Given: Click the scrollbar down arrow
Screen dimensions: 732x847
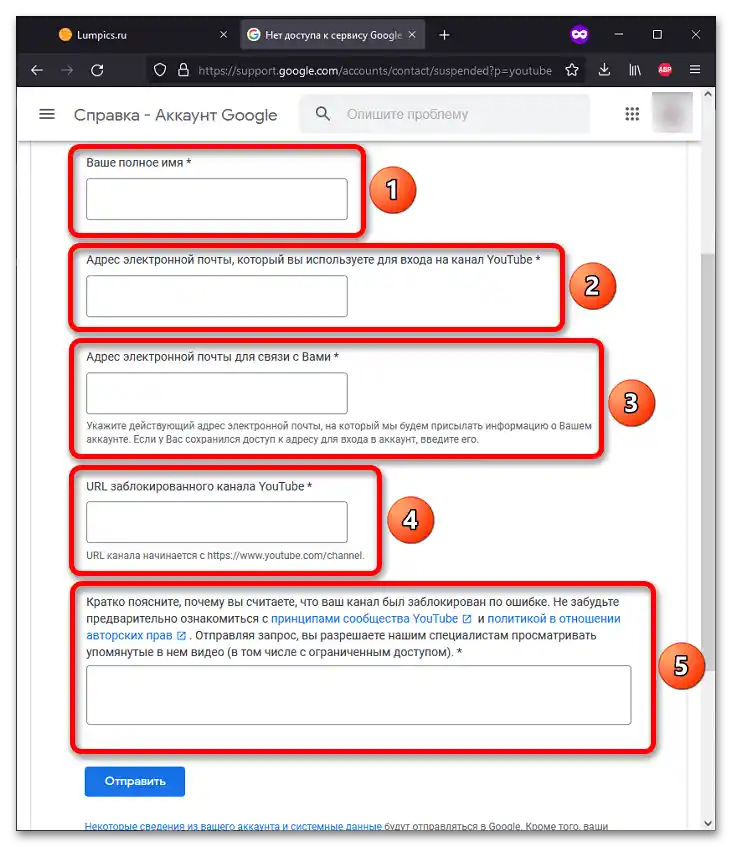Looking at the screenshot, I should [708, 824].
